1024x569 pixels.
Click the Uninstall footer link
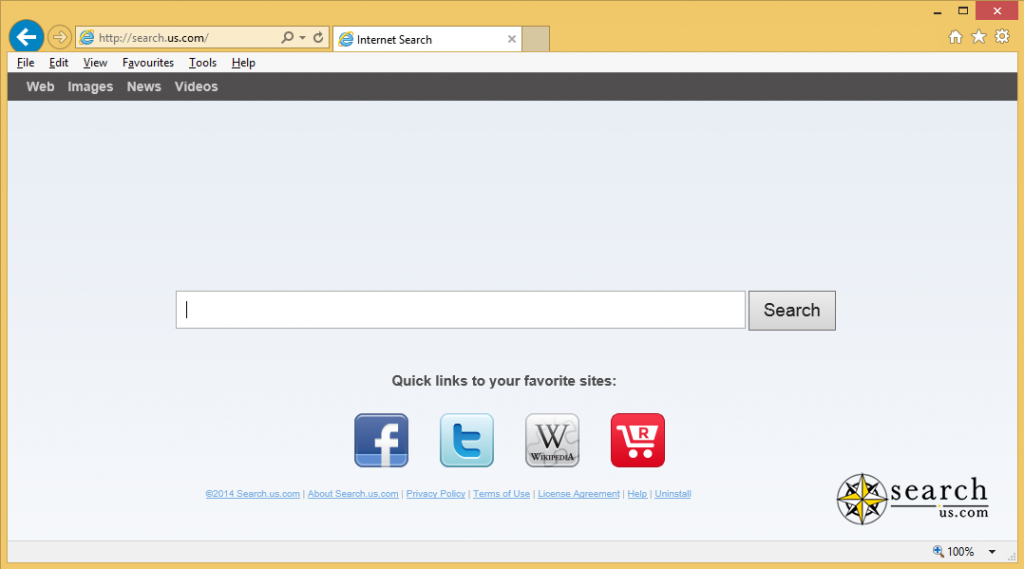coord(673,494)
